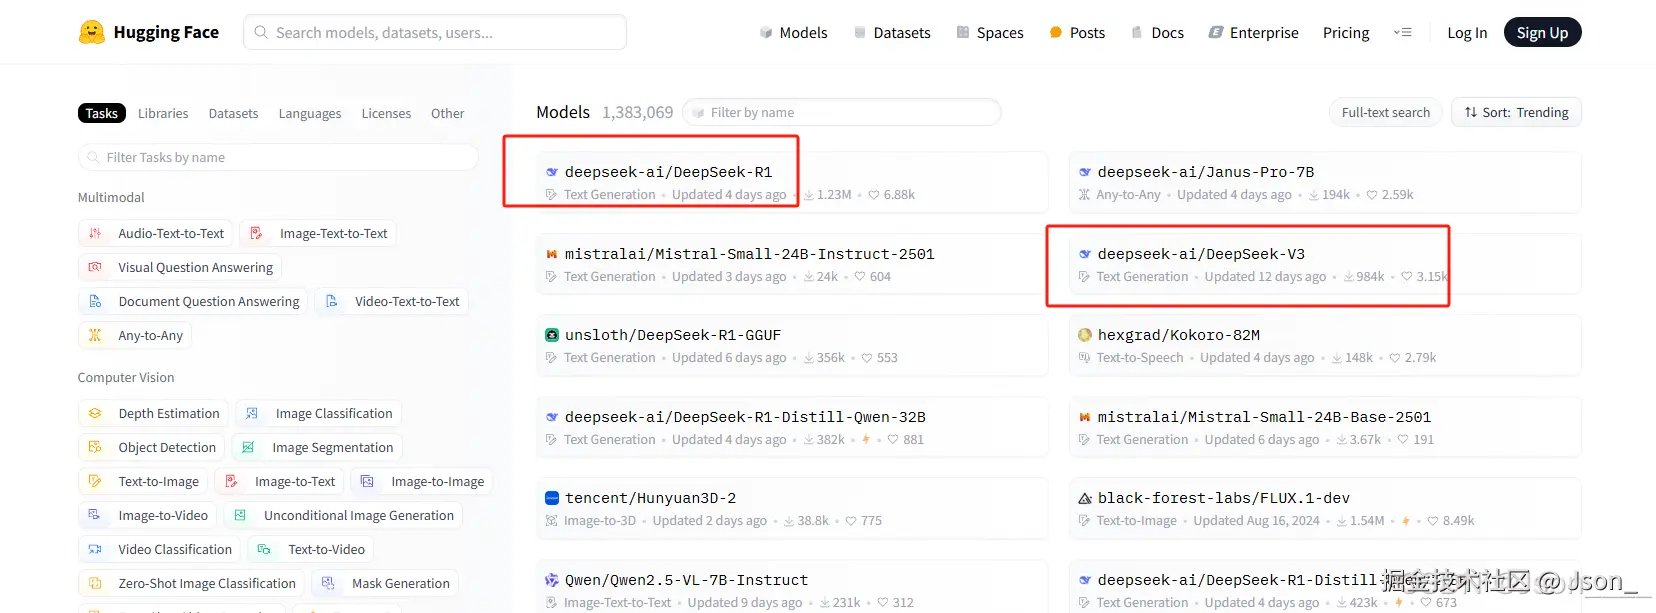
Task: Click the Full-text search button
Action: (1385, 112)
